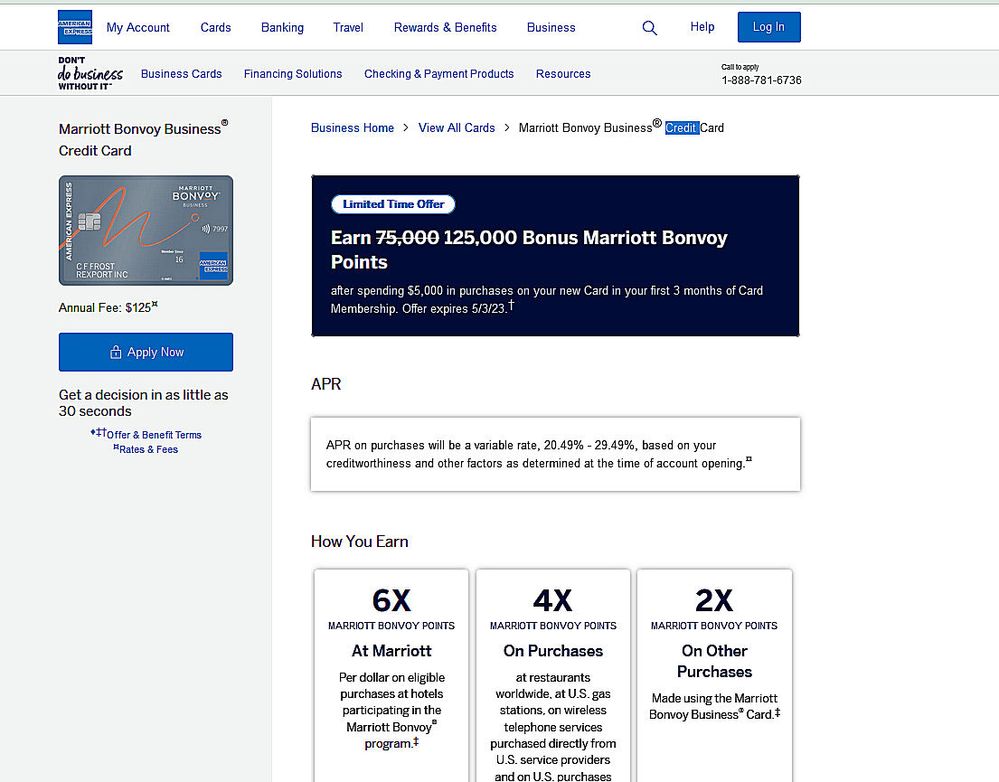The width and height of the screenshot is (999, 782).
Task: Click the American Express logo
Action: pos(75,27)
